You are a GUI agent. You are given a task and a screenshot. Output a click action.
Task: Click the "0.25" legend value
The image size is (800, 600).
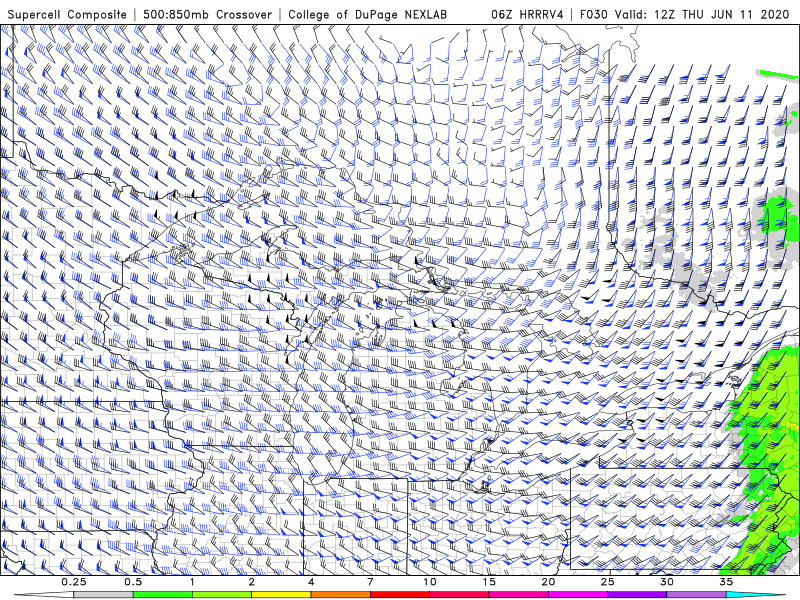click(x=74, y=582)
